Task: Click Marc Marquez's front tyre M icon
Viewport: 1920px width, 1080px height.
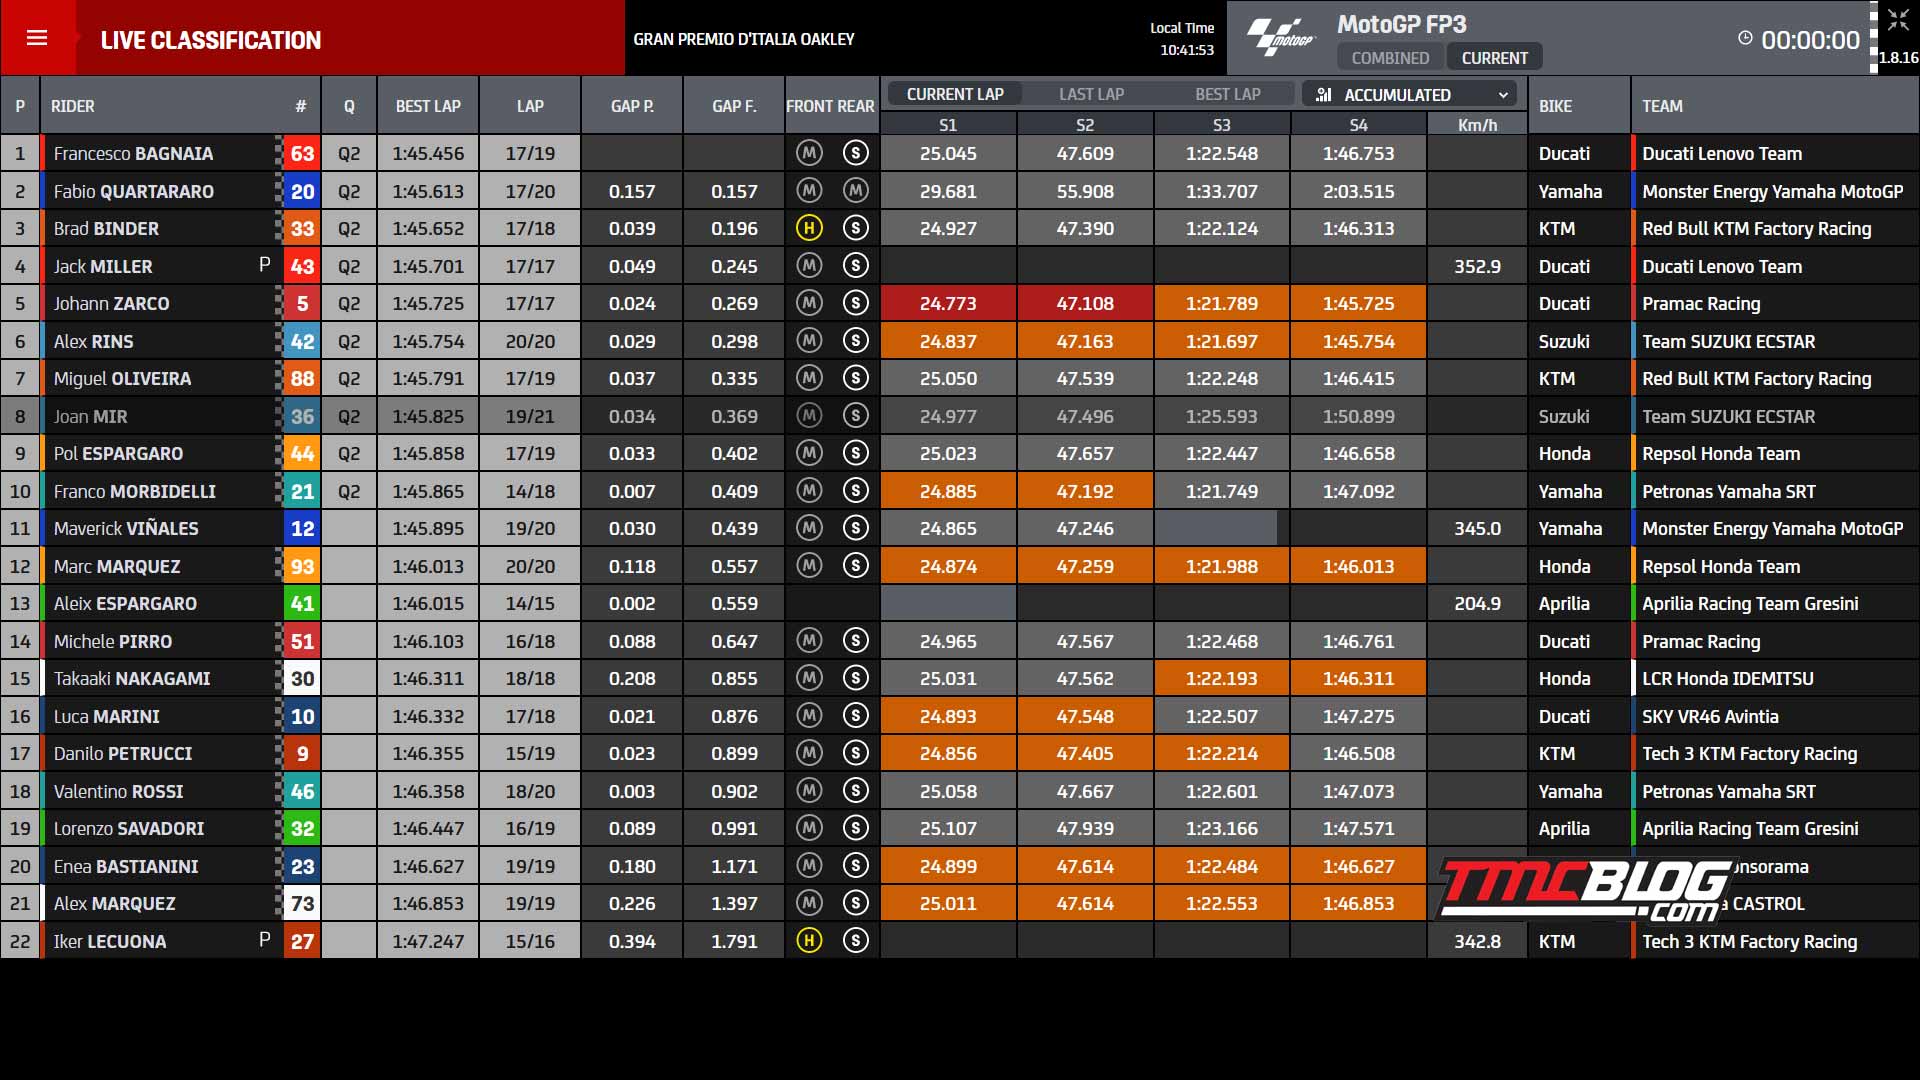Action: coord(809,566)
